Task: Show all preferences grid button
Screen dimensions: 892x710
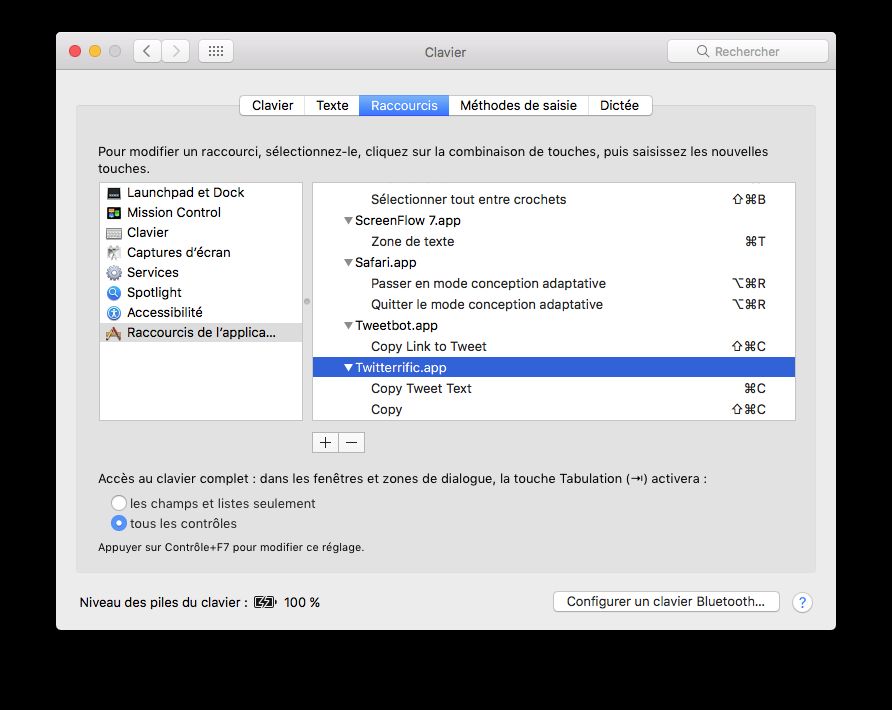Action: pyautogui.click(x=216, y=51)
